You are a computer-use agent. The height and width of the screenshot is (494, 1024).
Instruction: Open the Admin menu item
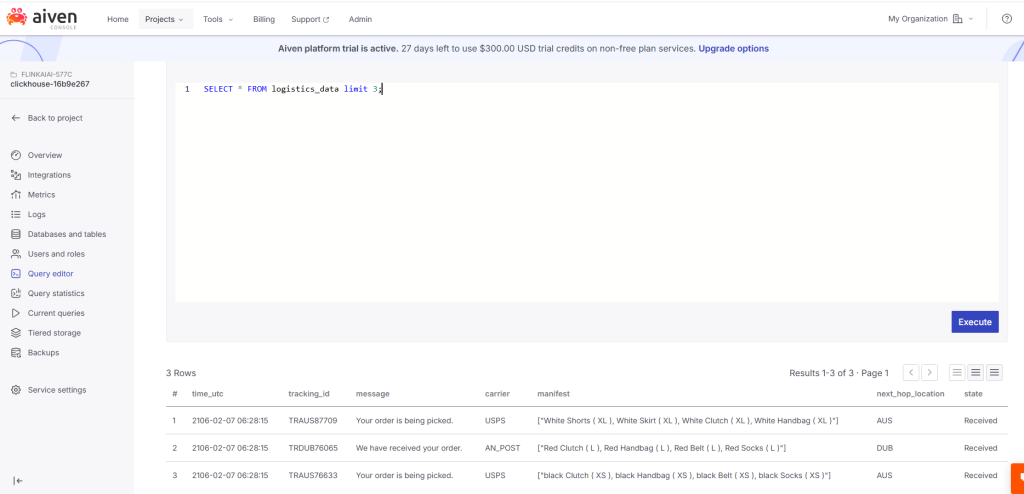pyautogui.click(x=360, y=19)
